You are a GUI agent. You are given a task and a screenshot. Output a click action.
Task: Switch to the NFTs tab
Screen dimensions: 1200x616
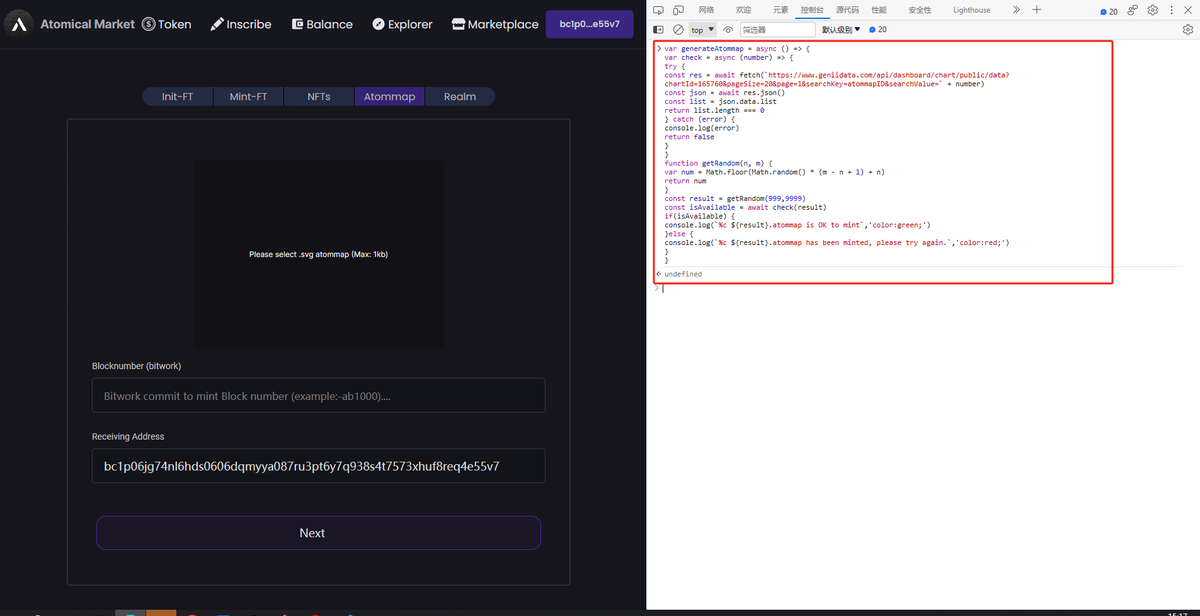coord(318,97)
